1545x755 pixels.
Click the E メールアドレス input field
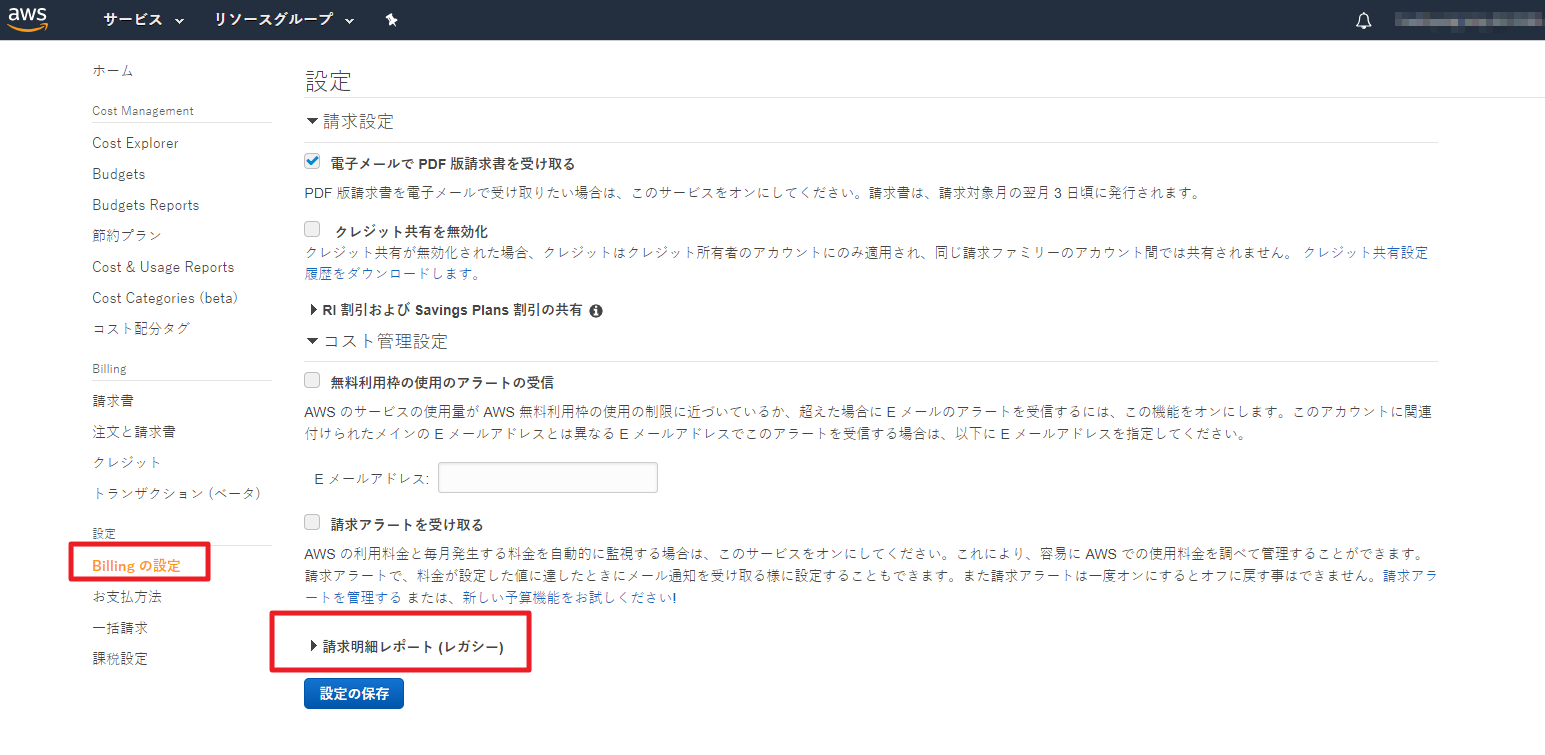coord(547,478)
